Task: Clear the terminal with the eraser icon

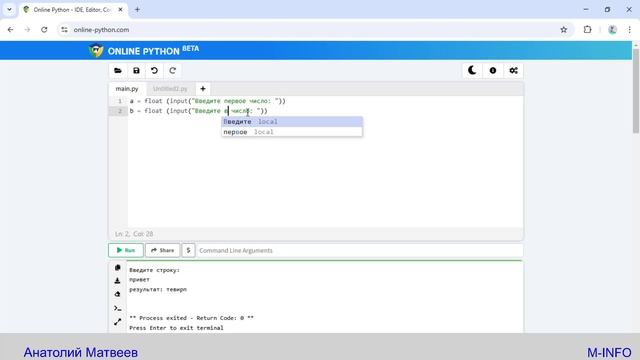Action: click(118, 294)
